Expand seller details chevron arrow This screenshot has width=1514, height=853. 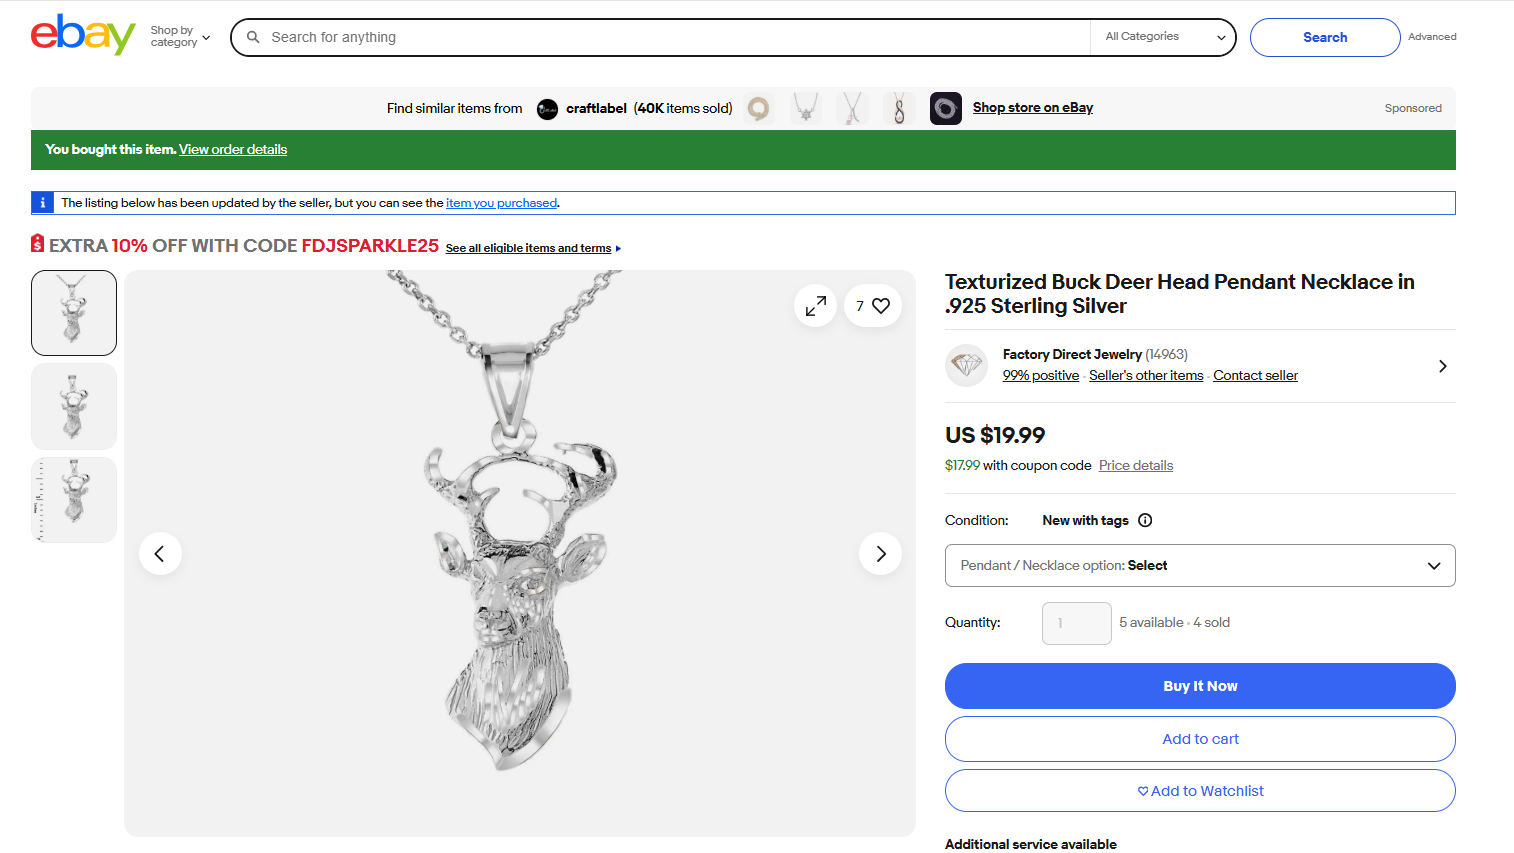(1442, 366)
